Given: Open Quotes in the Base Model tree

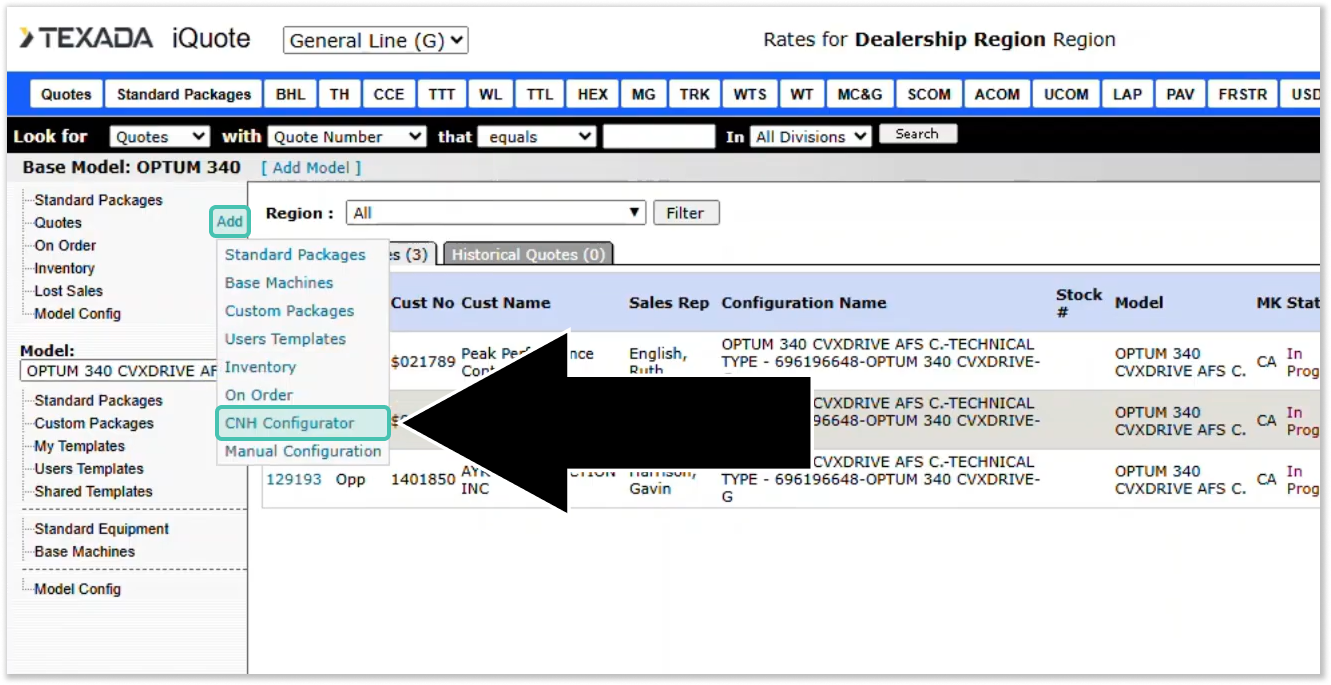Looking at the screenshot, I should click(x=58, y=223).
